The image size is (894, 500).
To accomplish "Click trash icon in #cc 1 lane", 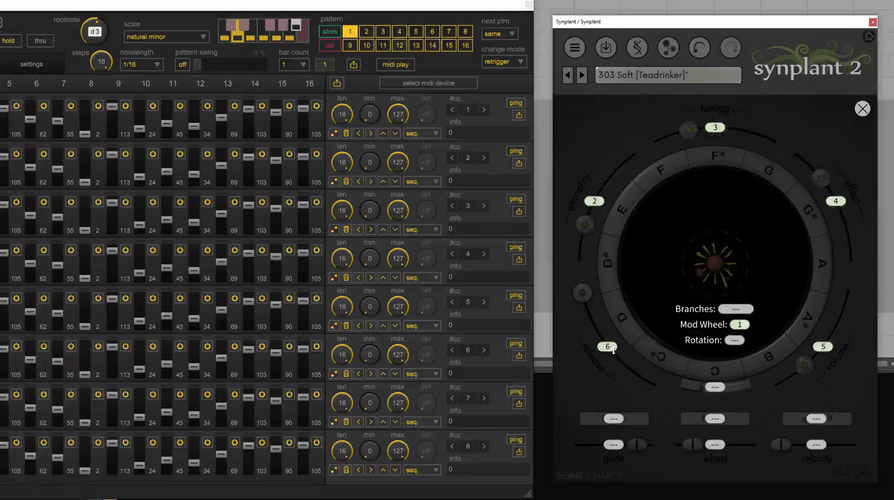I will [x=346, y=133].
